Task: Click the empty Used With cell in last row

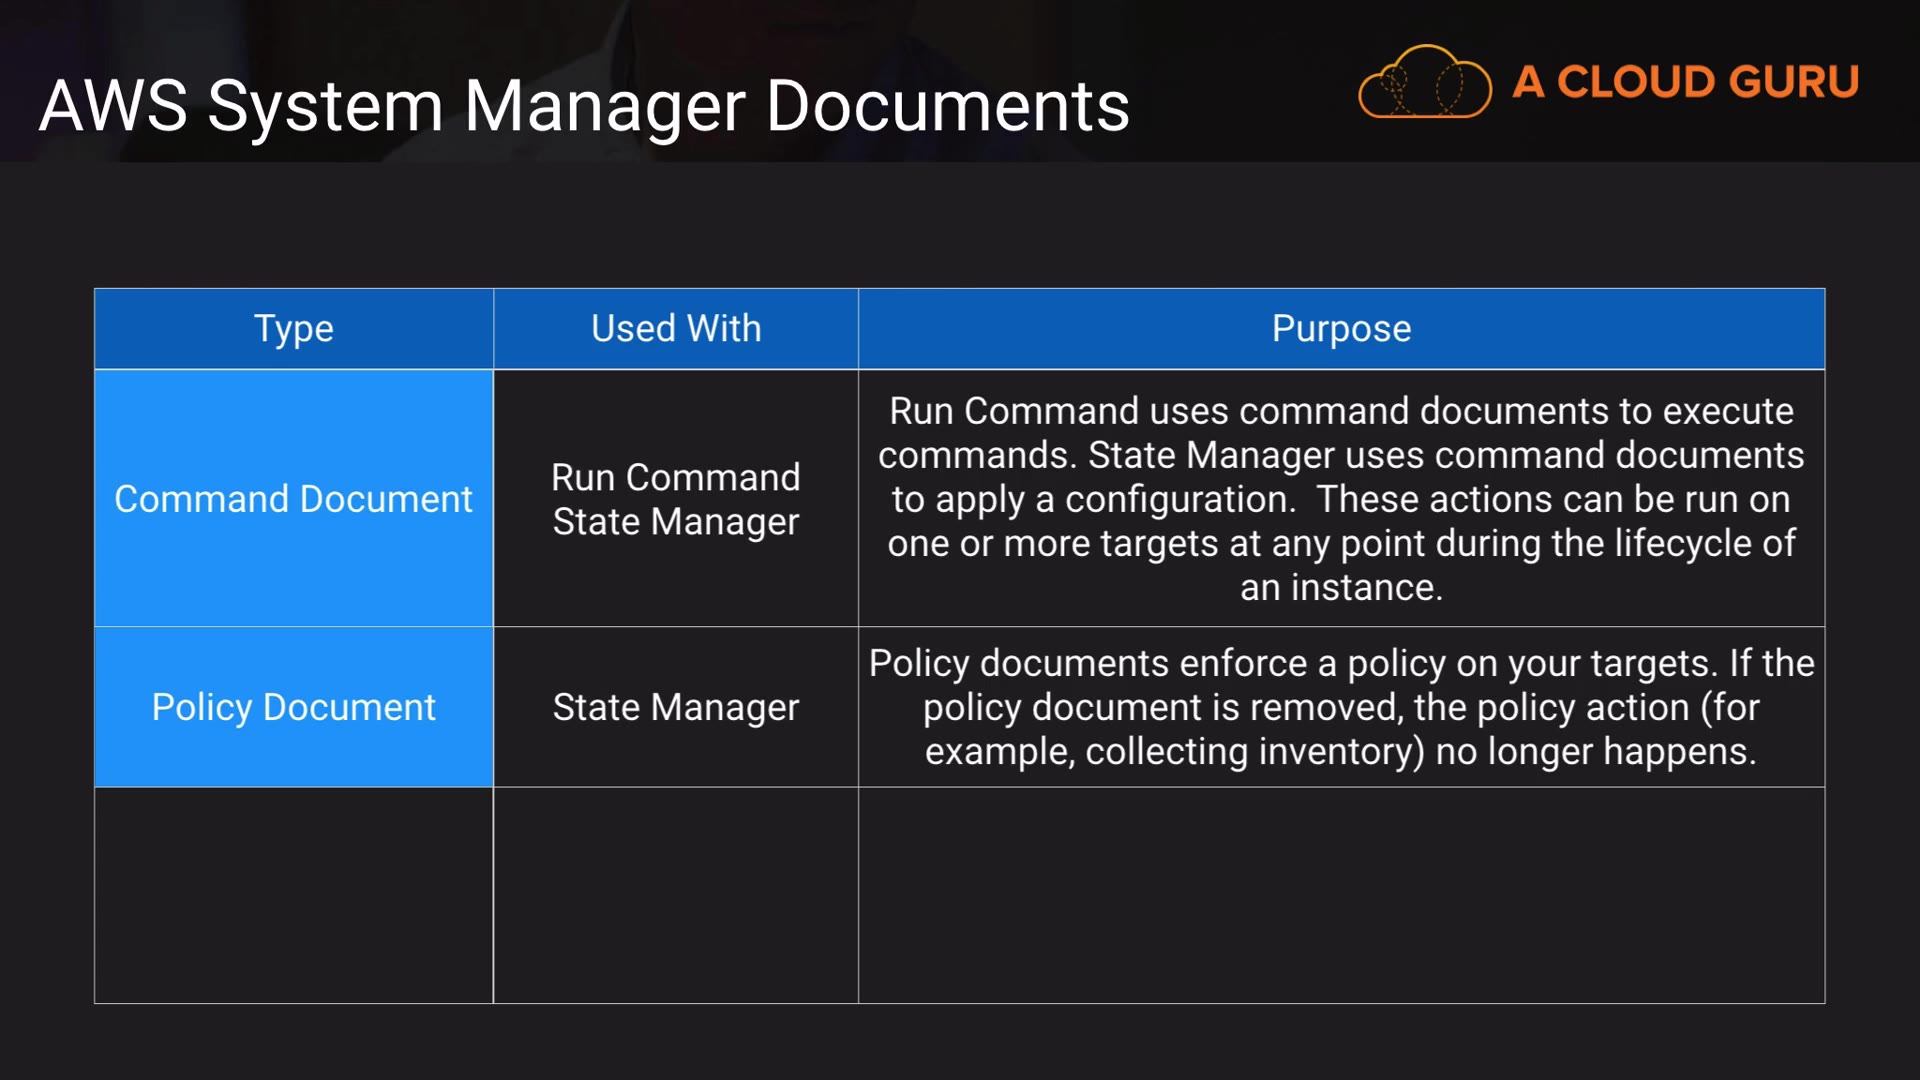Action: (x=676, y=895)
